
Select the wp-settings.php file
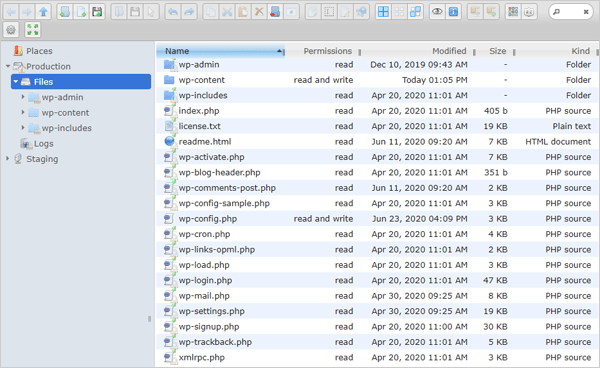pyautogui.click(x=377, y=311)
